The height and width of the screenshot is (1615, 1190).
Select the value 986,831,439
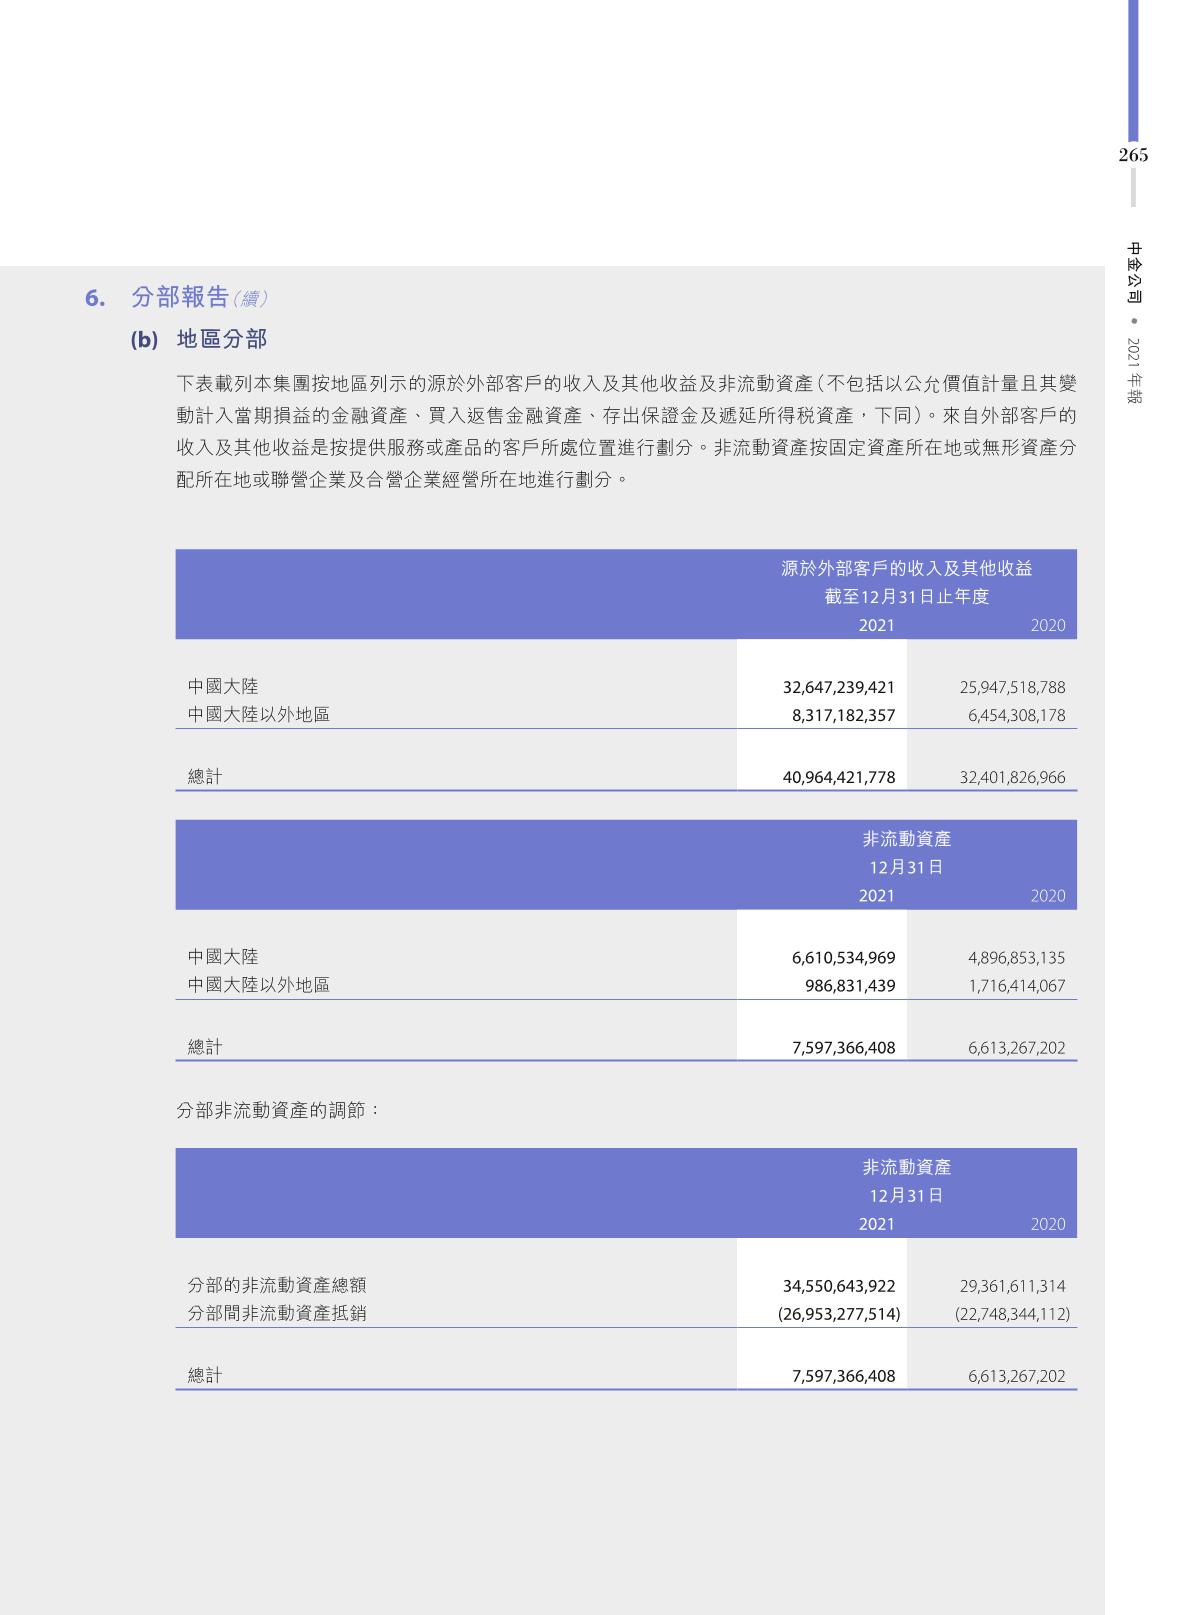pos(850,986)
